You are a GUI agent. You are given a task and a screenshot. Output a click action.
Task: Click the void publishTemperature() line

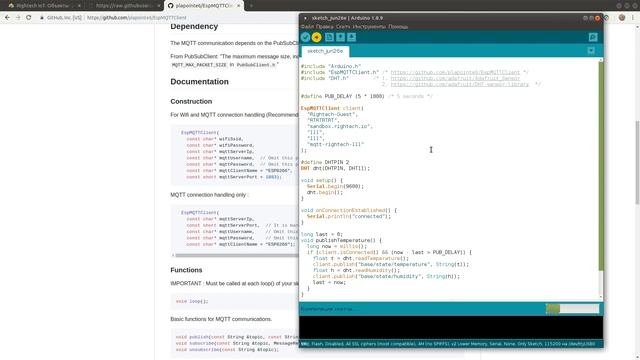(x=341, y=240)
